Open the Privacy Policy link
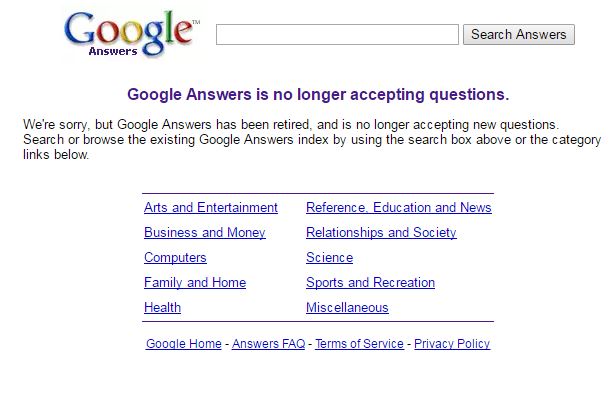The height and width of the screenshot is (402, 616). click(x=452, y=344)
